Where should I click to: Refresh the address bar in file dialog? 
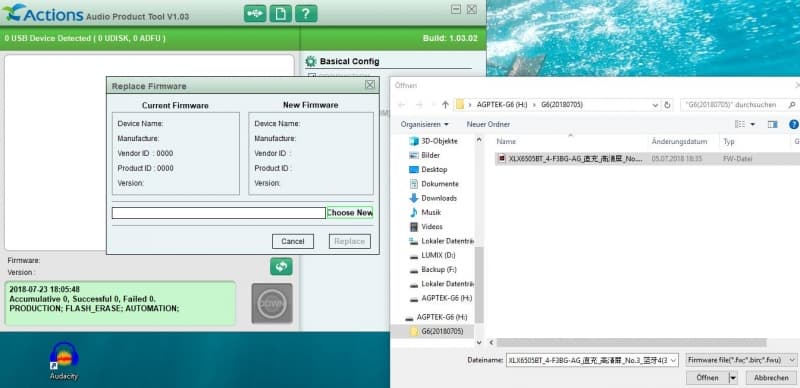point(667,105)
